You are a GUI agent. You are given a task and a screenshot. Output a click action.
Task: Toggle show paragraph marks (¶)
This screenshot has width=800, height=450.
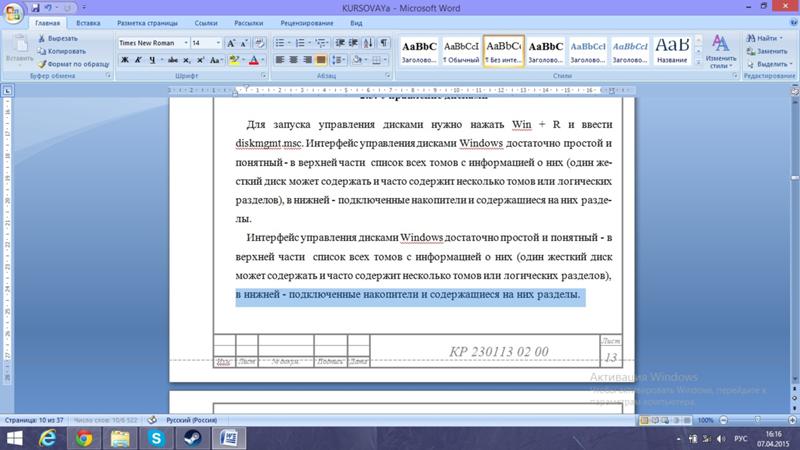coord(383,43)
